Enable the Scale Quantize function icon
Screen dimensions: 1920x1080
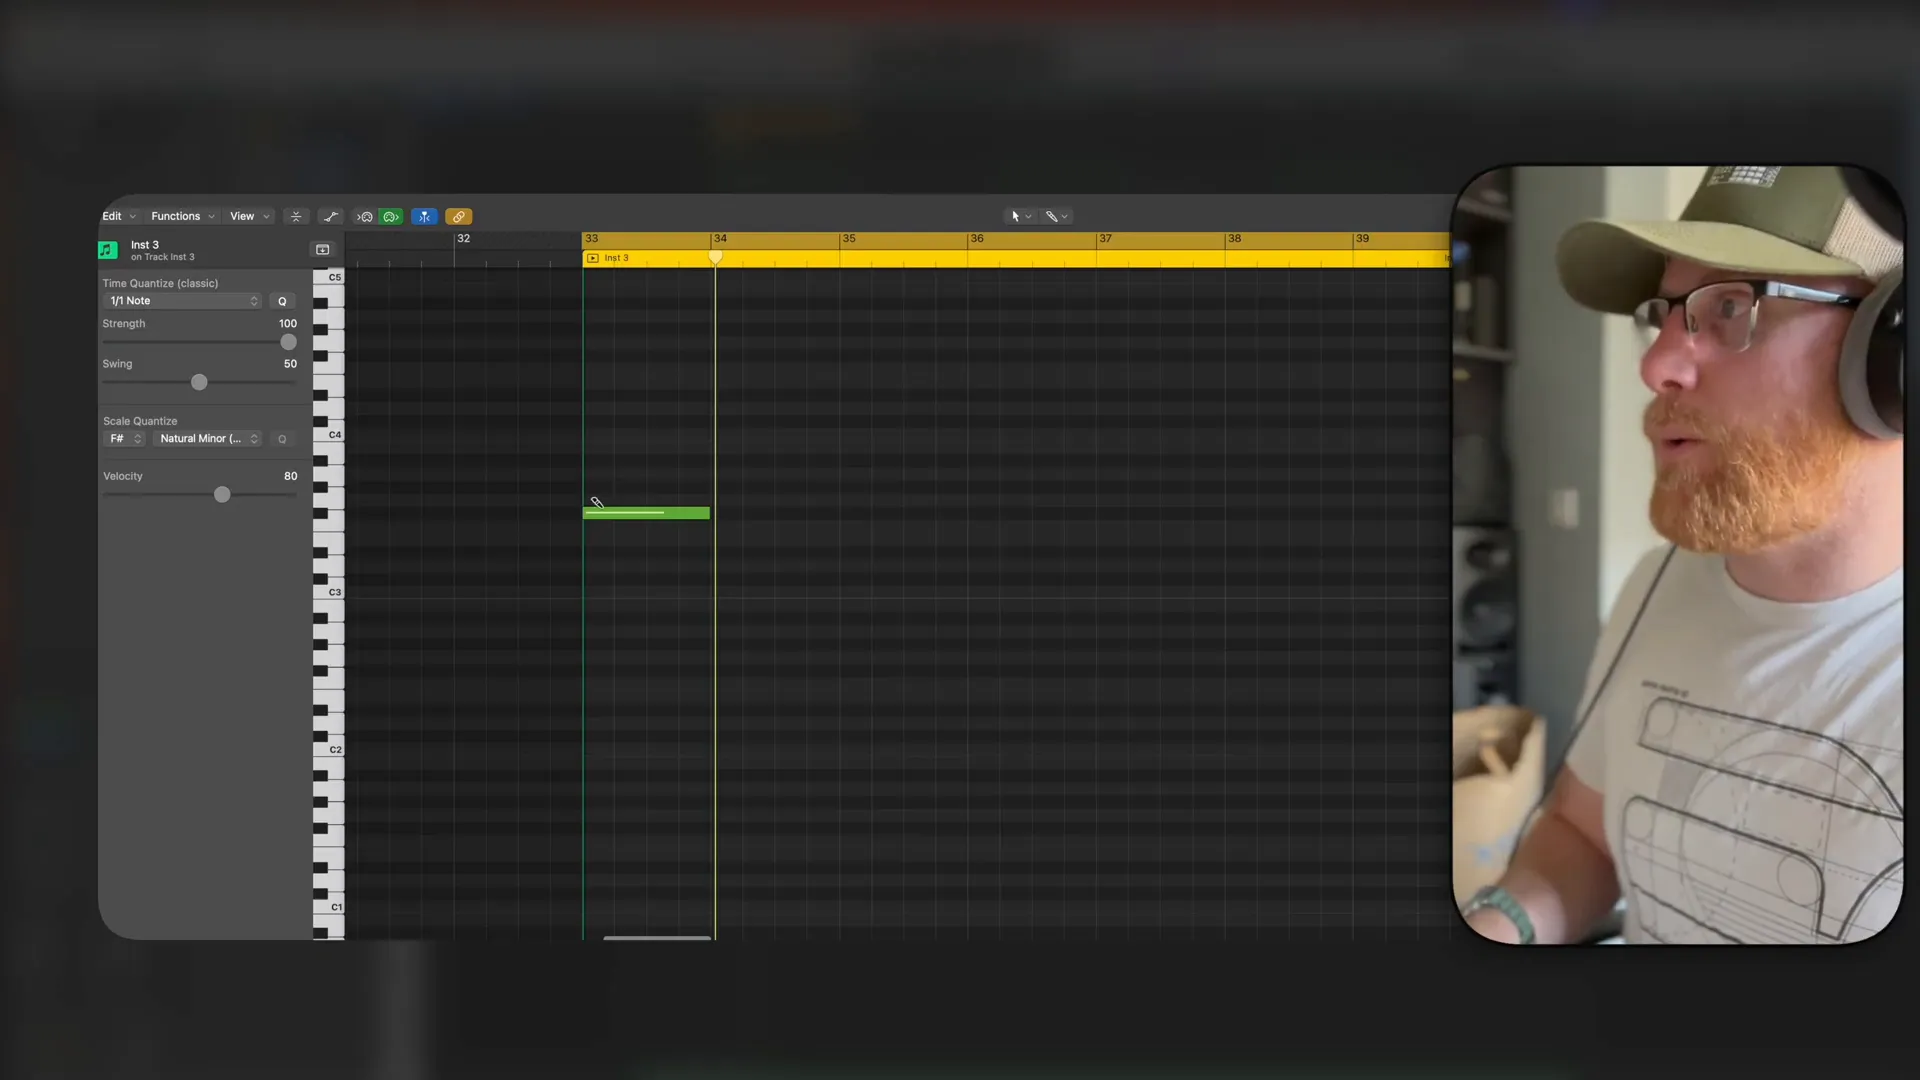coord(282,438)
